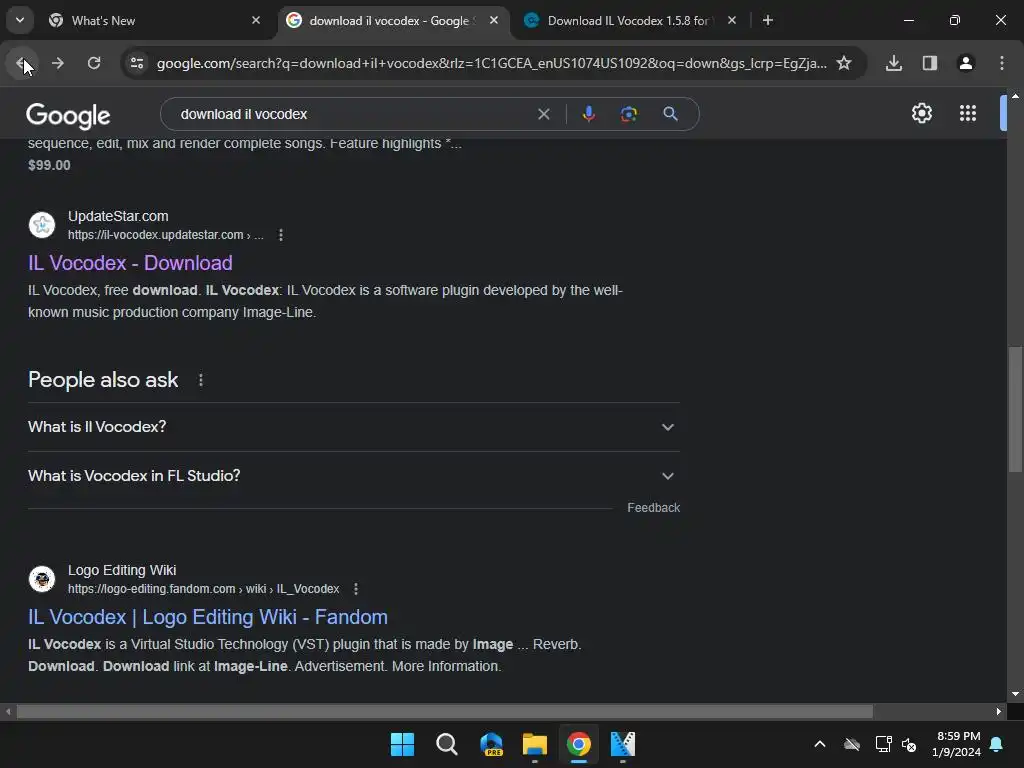This screenshot has width=1024, height=768.
Task: Open the clock and date flyout
Action: point(955,744)
